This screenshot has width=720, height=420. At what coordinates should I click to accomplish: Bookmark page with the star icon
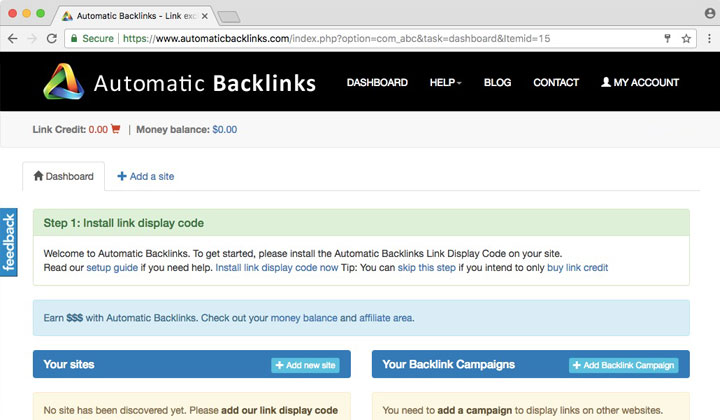[x=686, y=39]
